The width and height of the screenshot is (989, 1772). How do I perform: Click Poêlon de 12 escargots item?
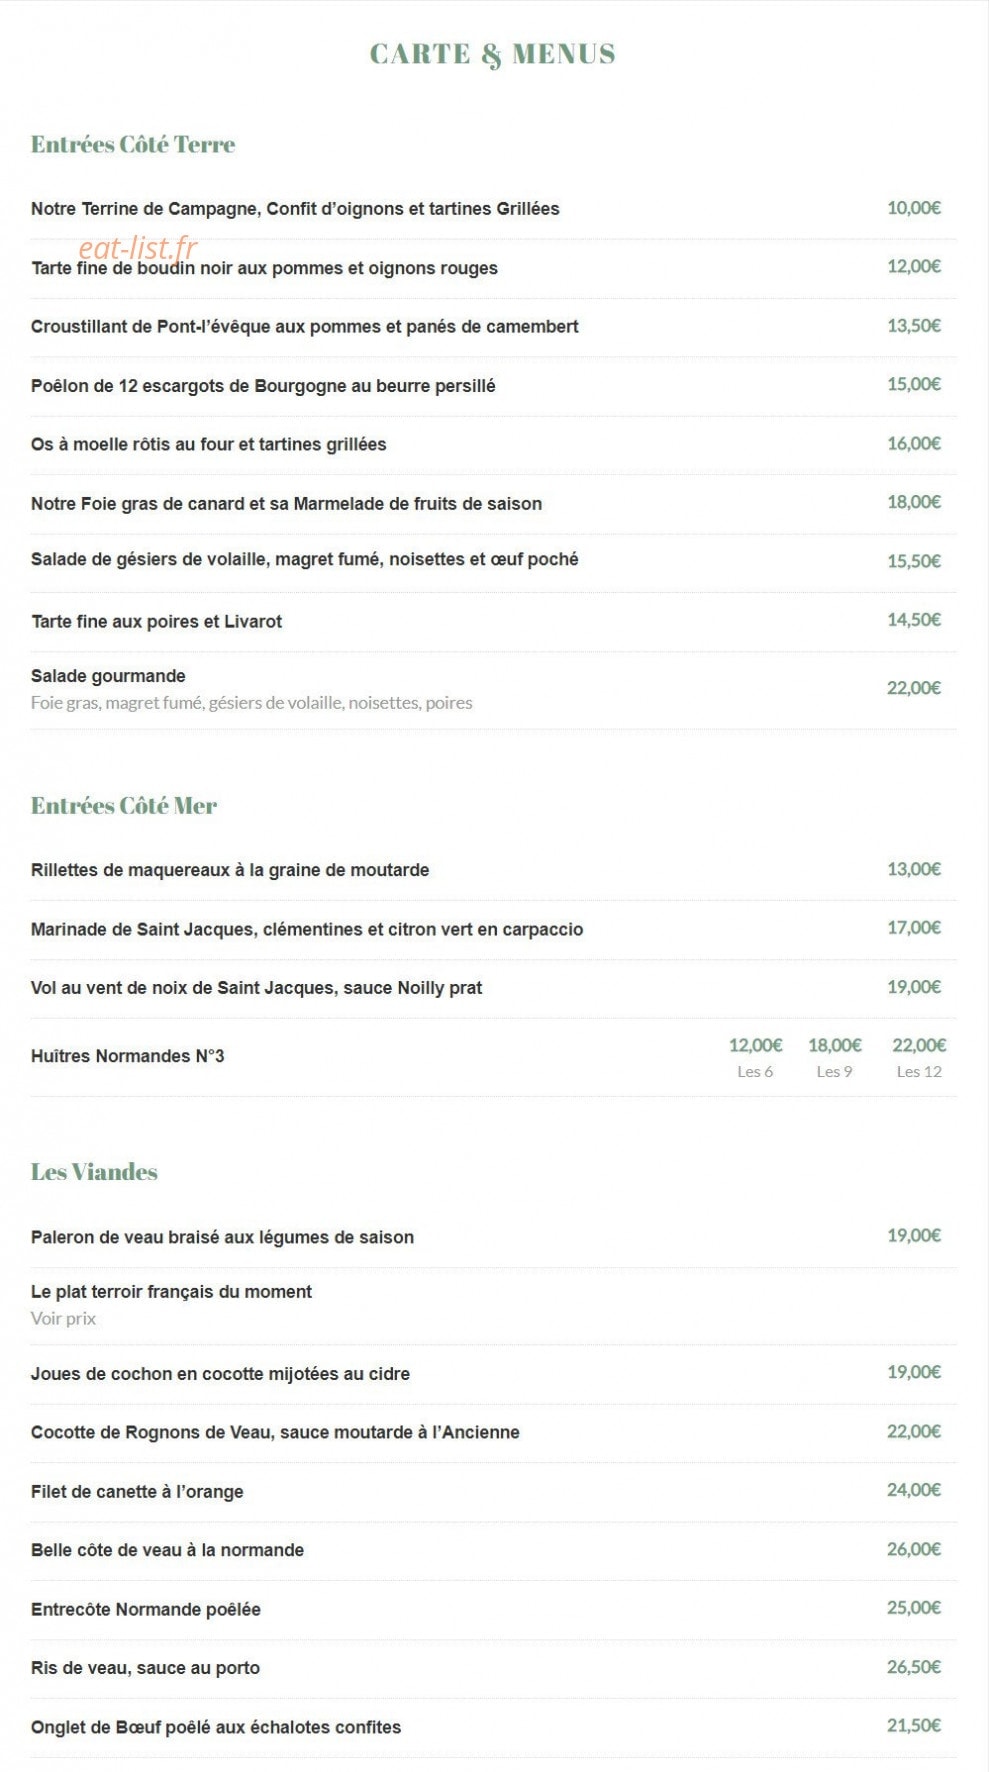(263, 386)
